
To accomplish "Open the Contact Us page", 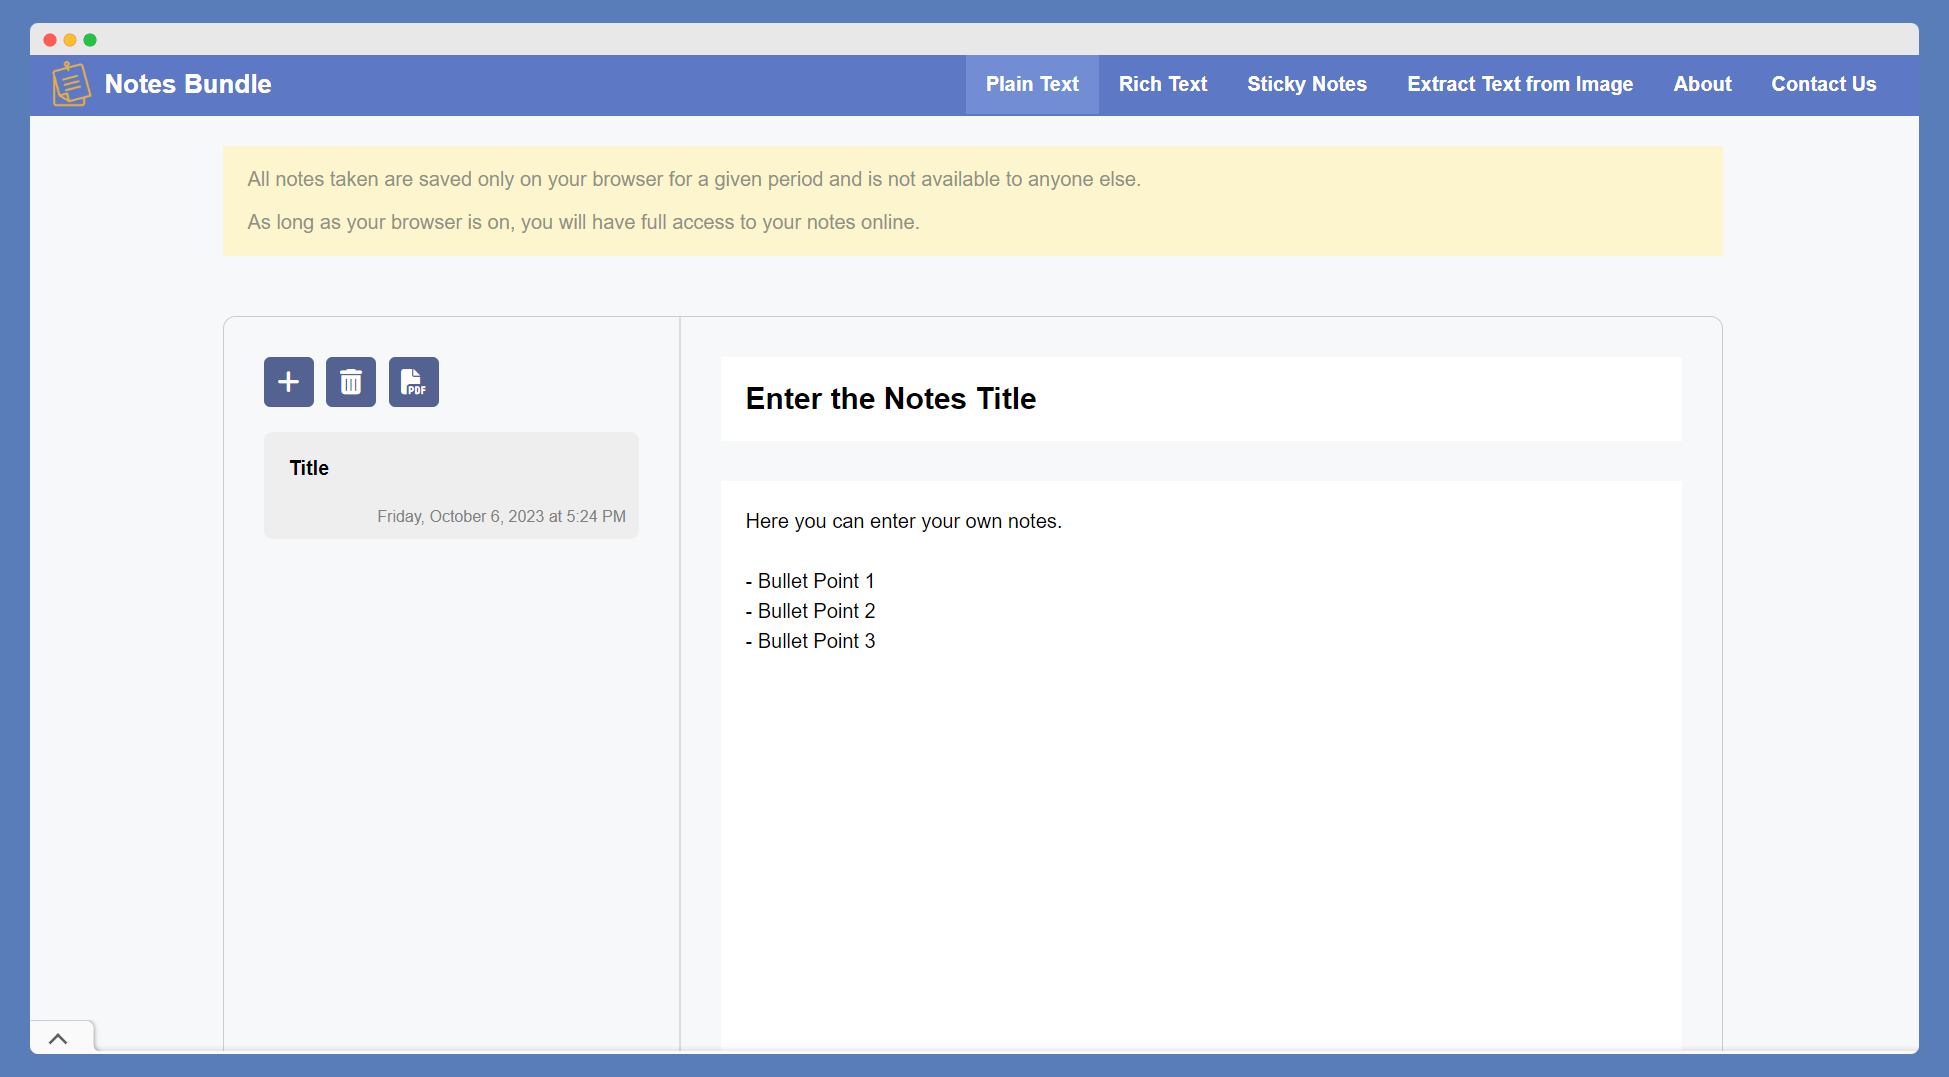I will [1823, 84].
